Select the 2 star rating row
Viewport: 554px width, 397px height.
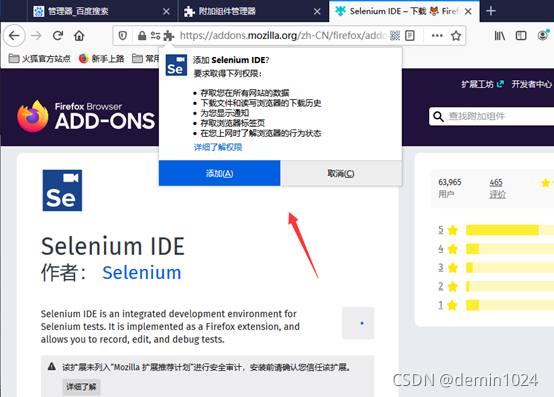496,286
